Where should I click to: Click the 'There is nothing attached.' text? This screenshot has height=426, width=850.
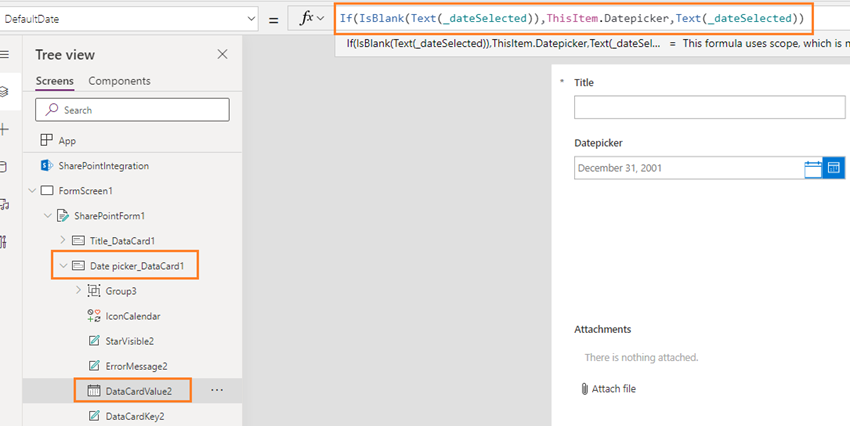(641, 358)
